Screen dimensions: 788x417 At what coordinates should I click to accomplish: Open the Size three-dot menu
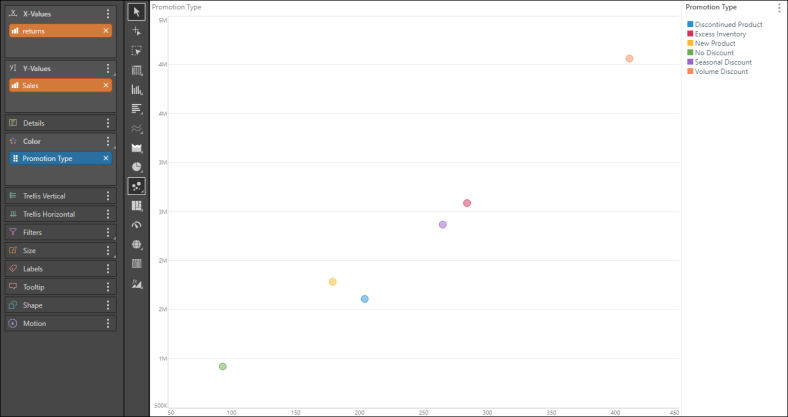click(x=108, y=250)
